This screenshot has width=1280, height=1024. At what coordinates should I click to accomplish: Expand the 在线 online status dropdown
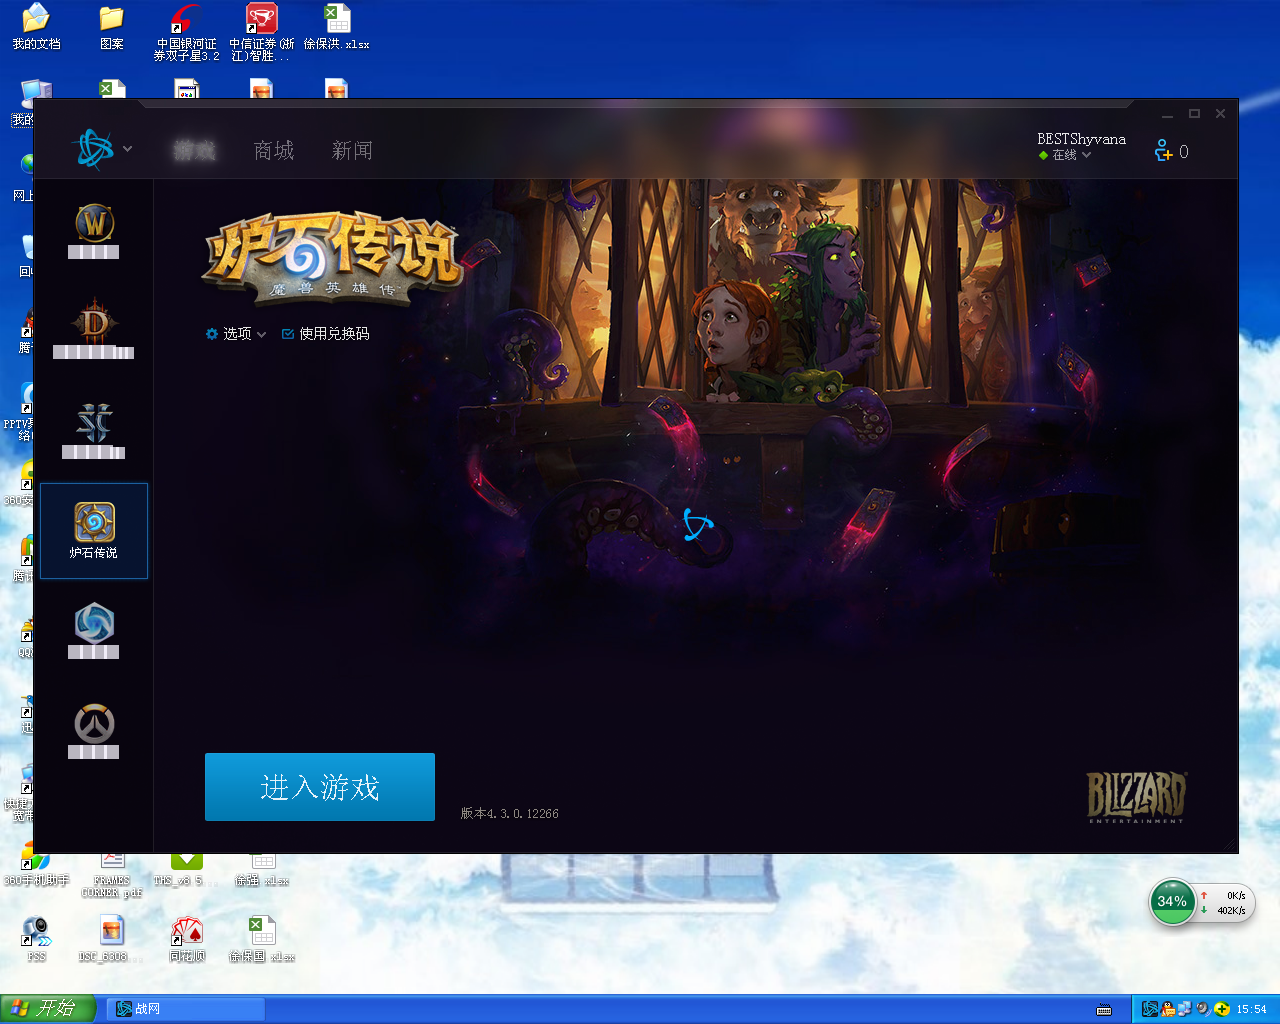pyautogui.click(x=1065, y=155)
